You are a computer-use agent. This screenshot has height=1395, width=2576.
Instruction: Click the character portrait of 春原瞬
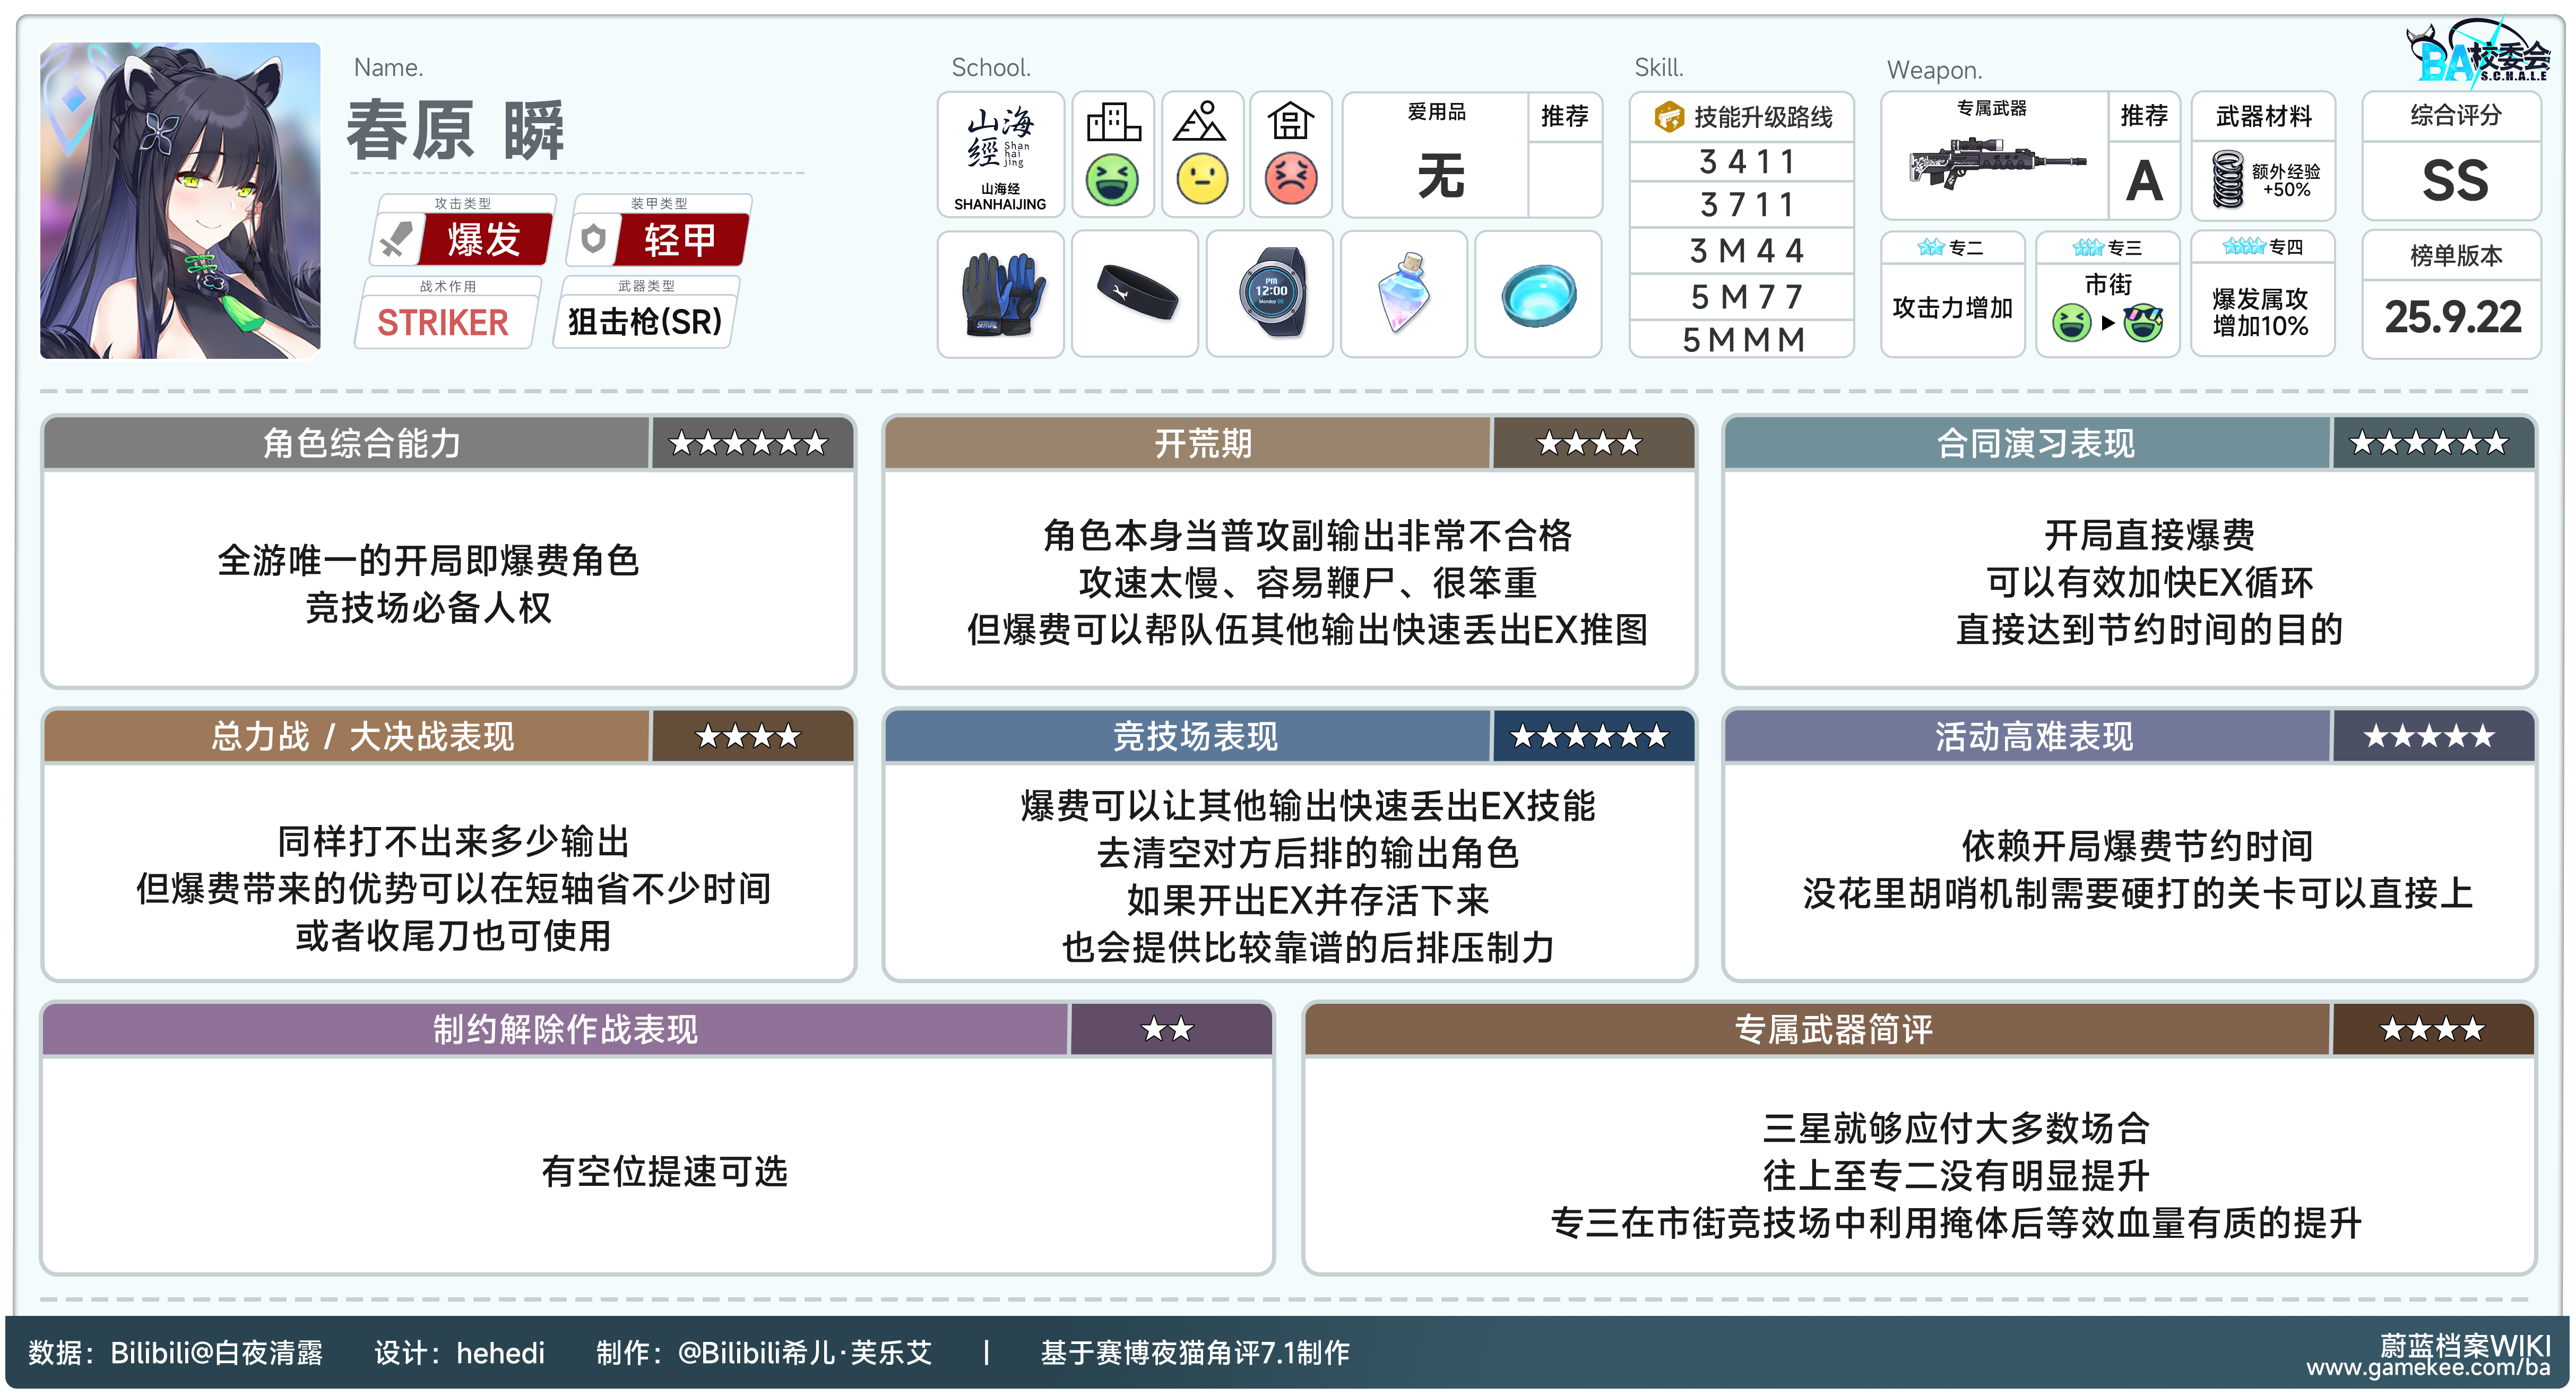(x=180, y=200)
